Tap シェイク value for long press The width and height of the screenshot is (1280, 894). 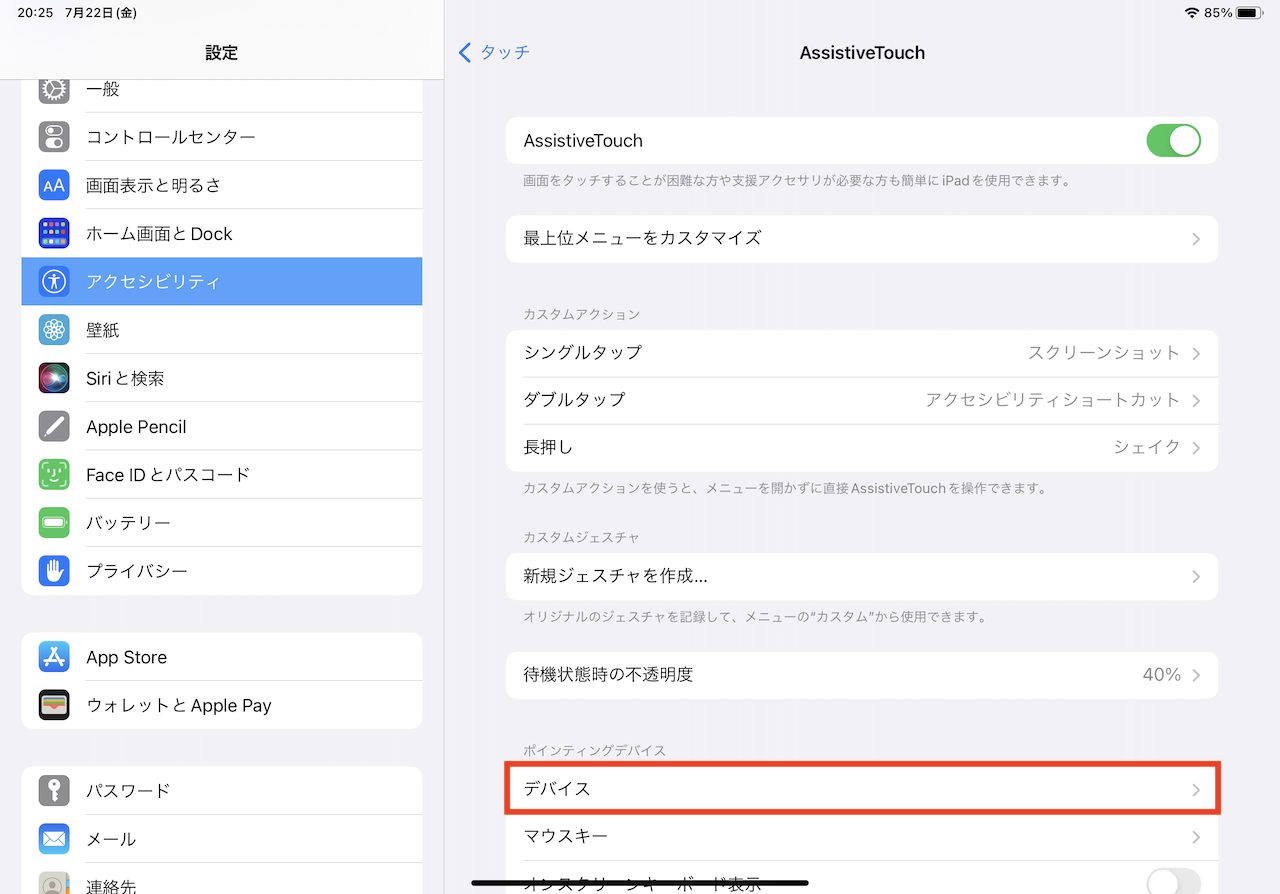(x=1147, y=447)
